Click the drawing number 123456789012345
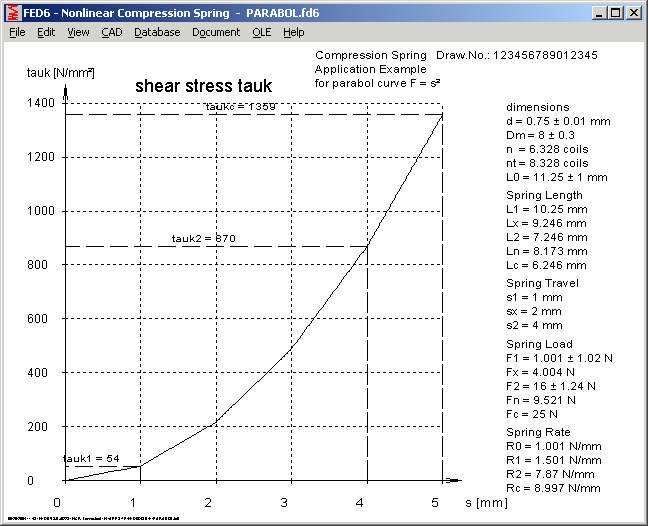The width and height of the screenshot is (648, 526). coord(545,55)
